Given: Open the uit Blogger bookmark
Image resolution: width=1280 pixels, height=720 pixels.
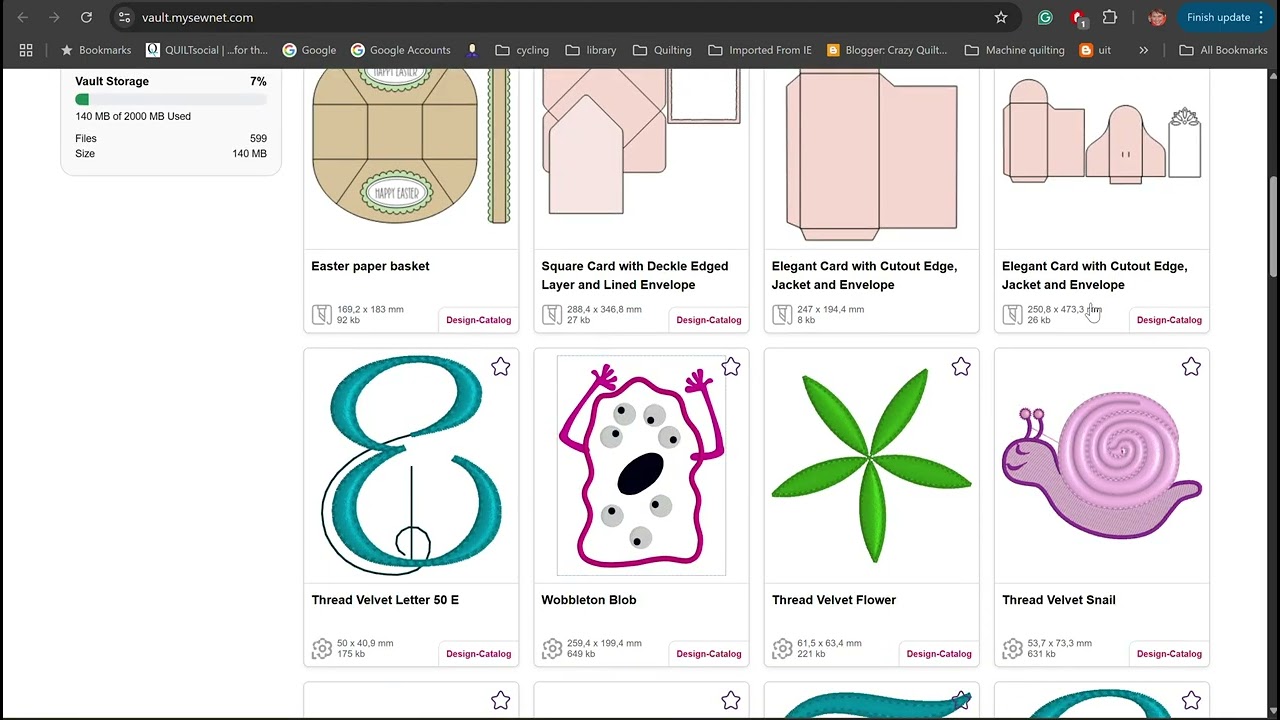Looking at the screenshot, I should pos(1096,50).
